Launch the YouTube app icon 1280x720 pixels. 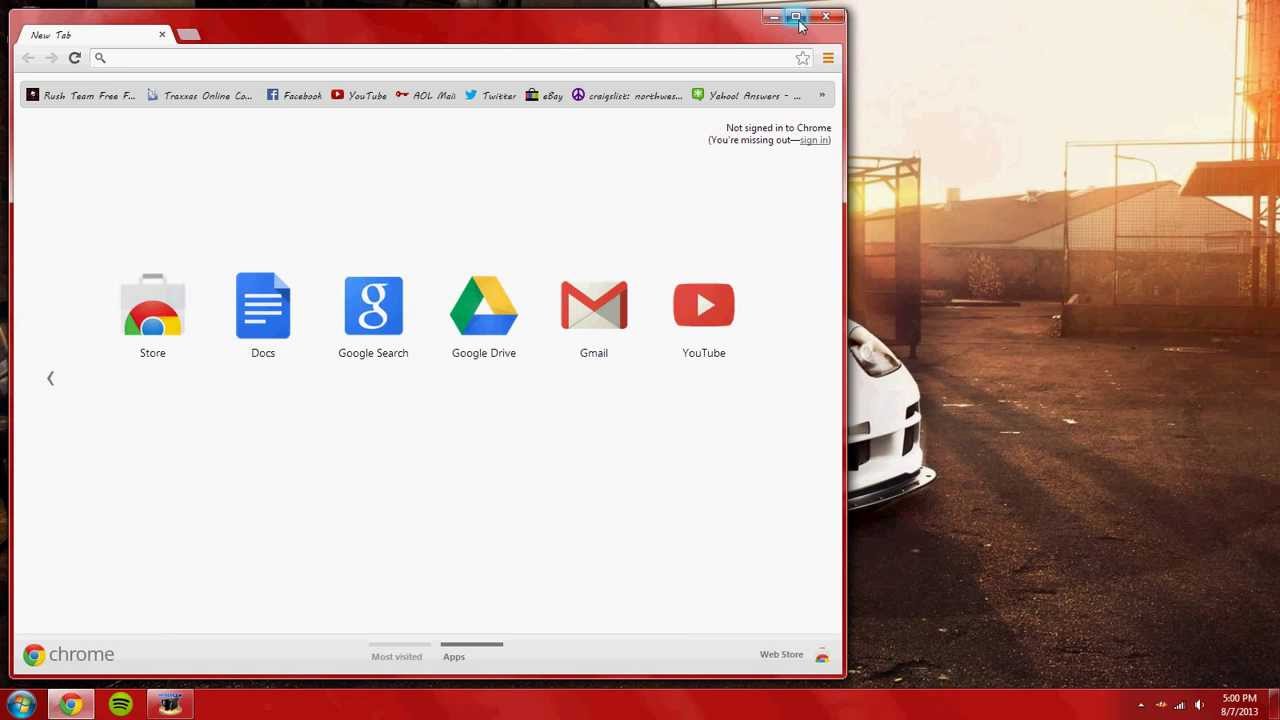(x=704, y=306)
